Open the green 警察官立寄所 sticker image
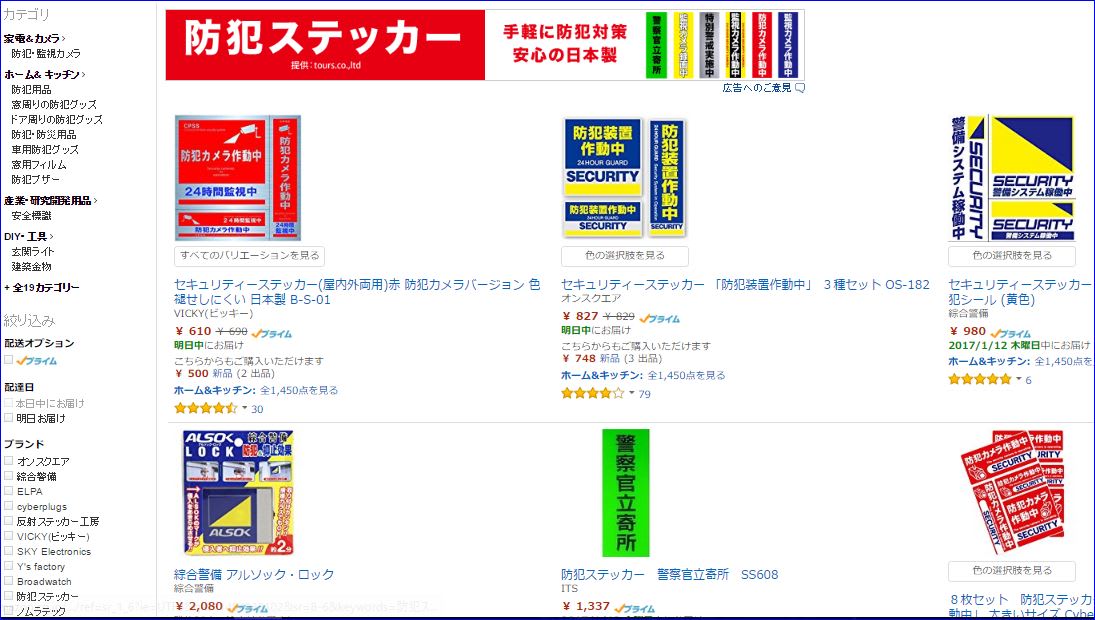Viewport: 1095px width, 620px height. click(x=626, y=492)
